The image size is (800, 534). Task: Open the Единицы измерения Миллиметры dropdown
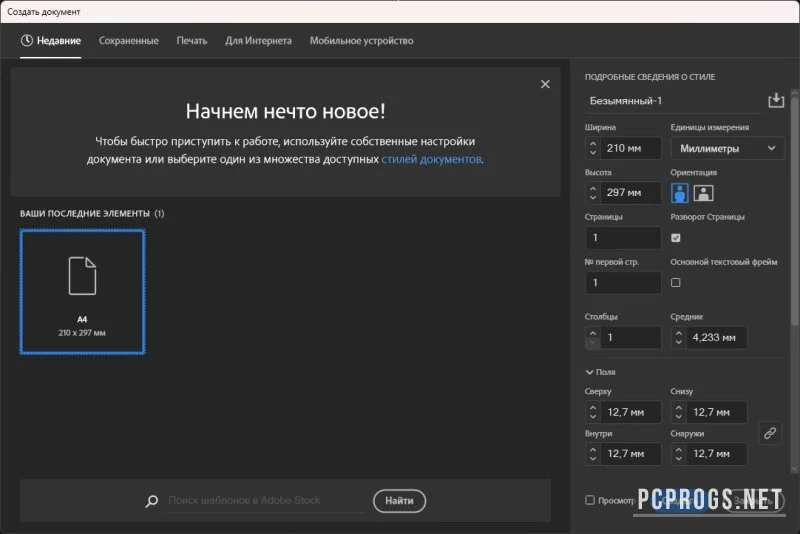click(727, 148)
